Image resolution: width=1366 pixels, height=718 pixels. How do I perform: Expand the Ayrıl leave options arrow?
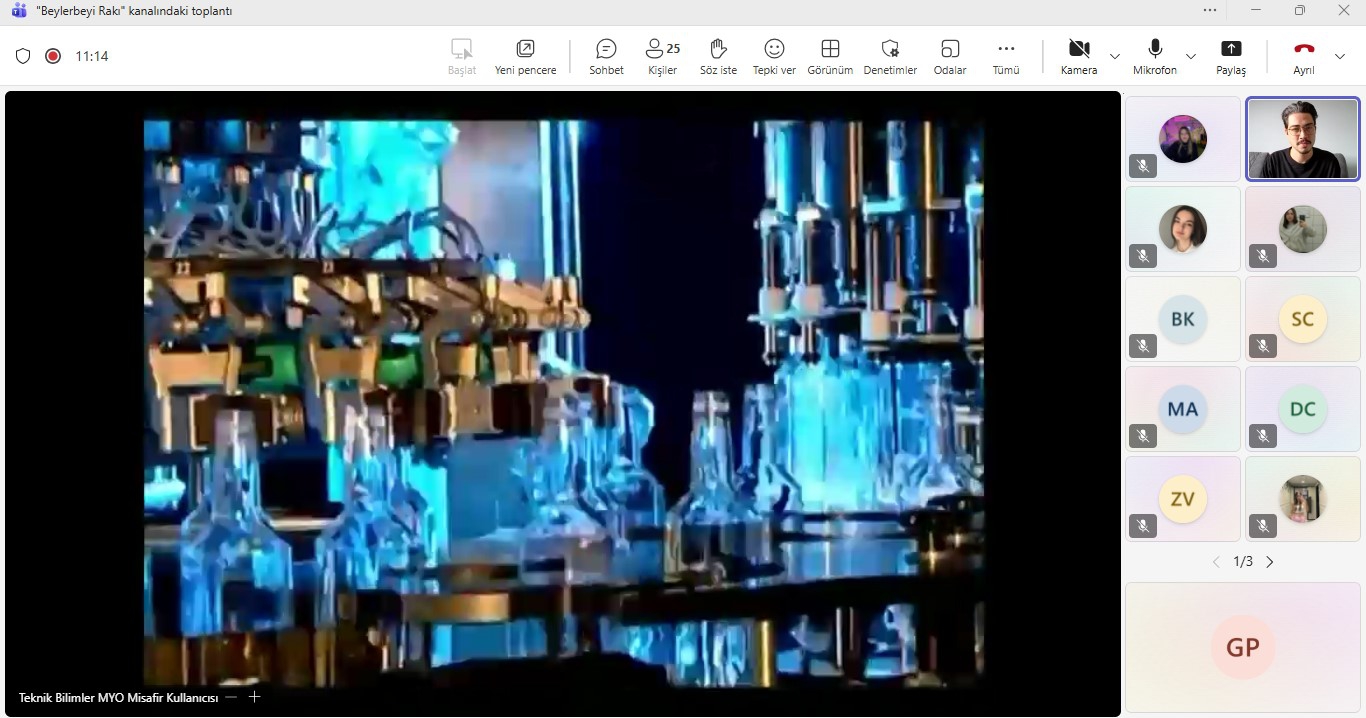[x=1340, y=56]
